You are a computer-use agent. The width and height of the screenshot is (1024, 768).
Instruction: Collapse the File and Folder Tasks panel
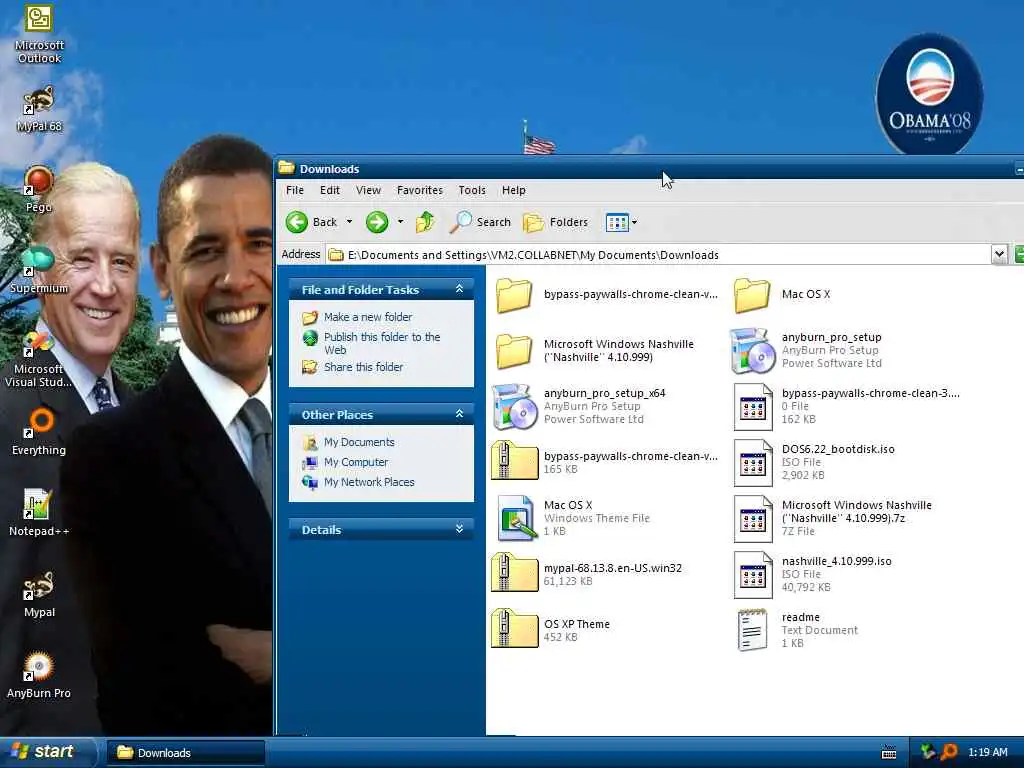click(x=459, y=289)
